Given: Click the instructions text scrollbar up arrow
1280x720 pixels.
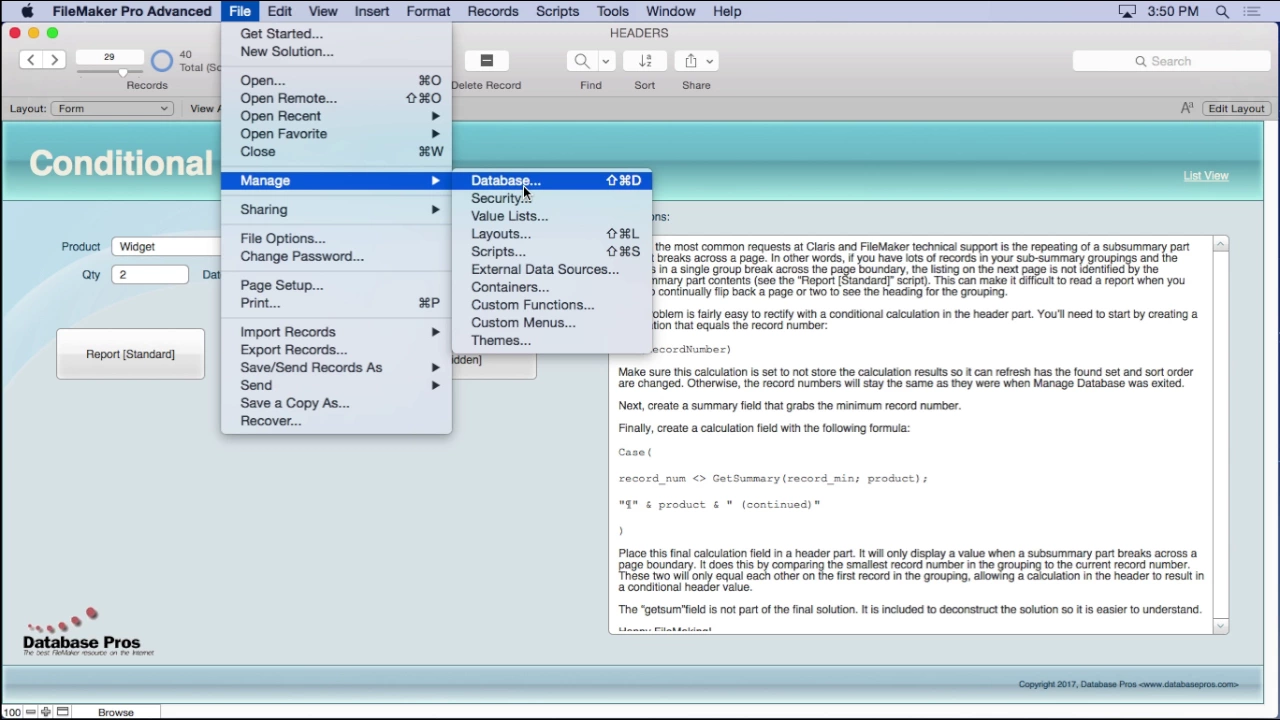Looking at the screenshot, I should 1220,245.
